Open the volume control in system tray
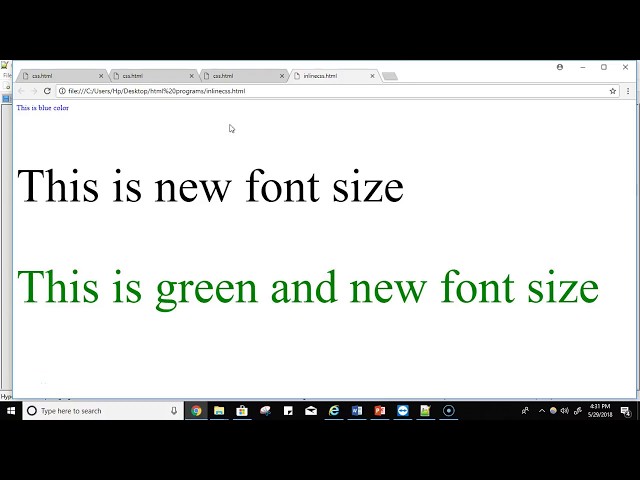640x480 pixels. pyautogui.click(x=565, y=411)
